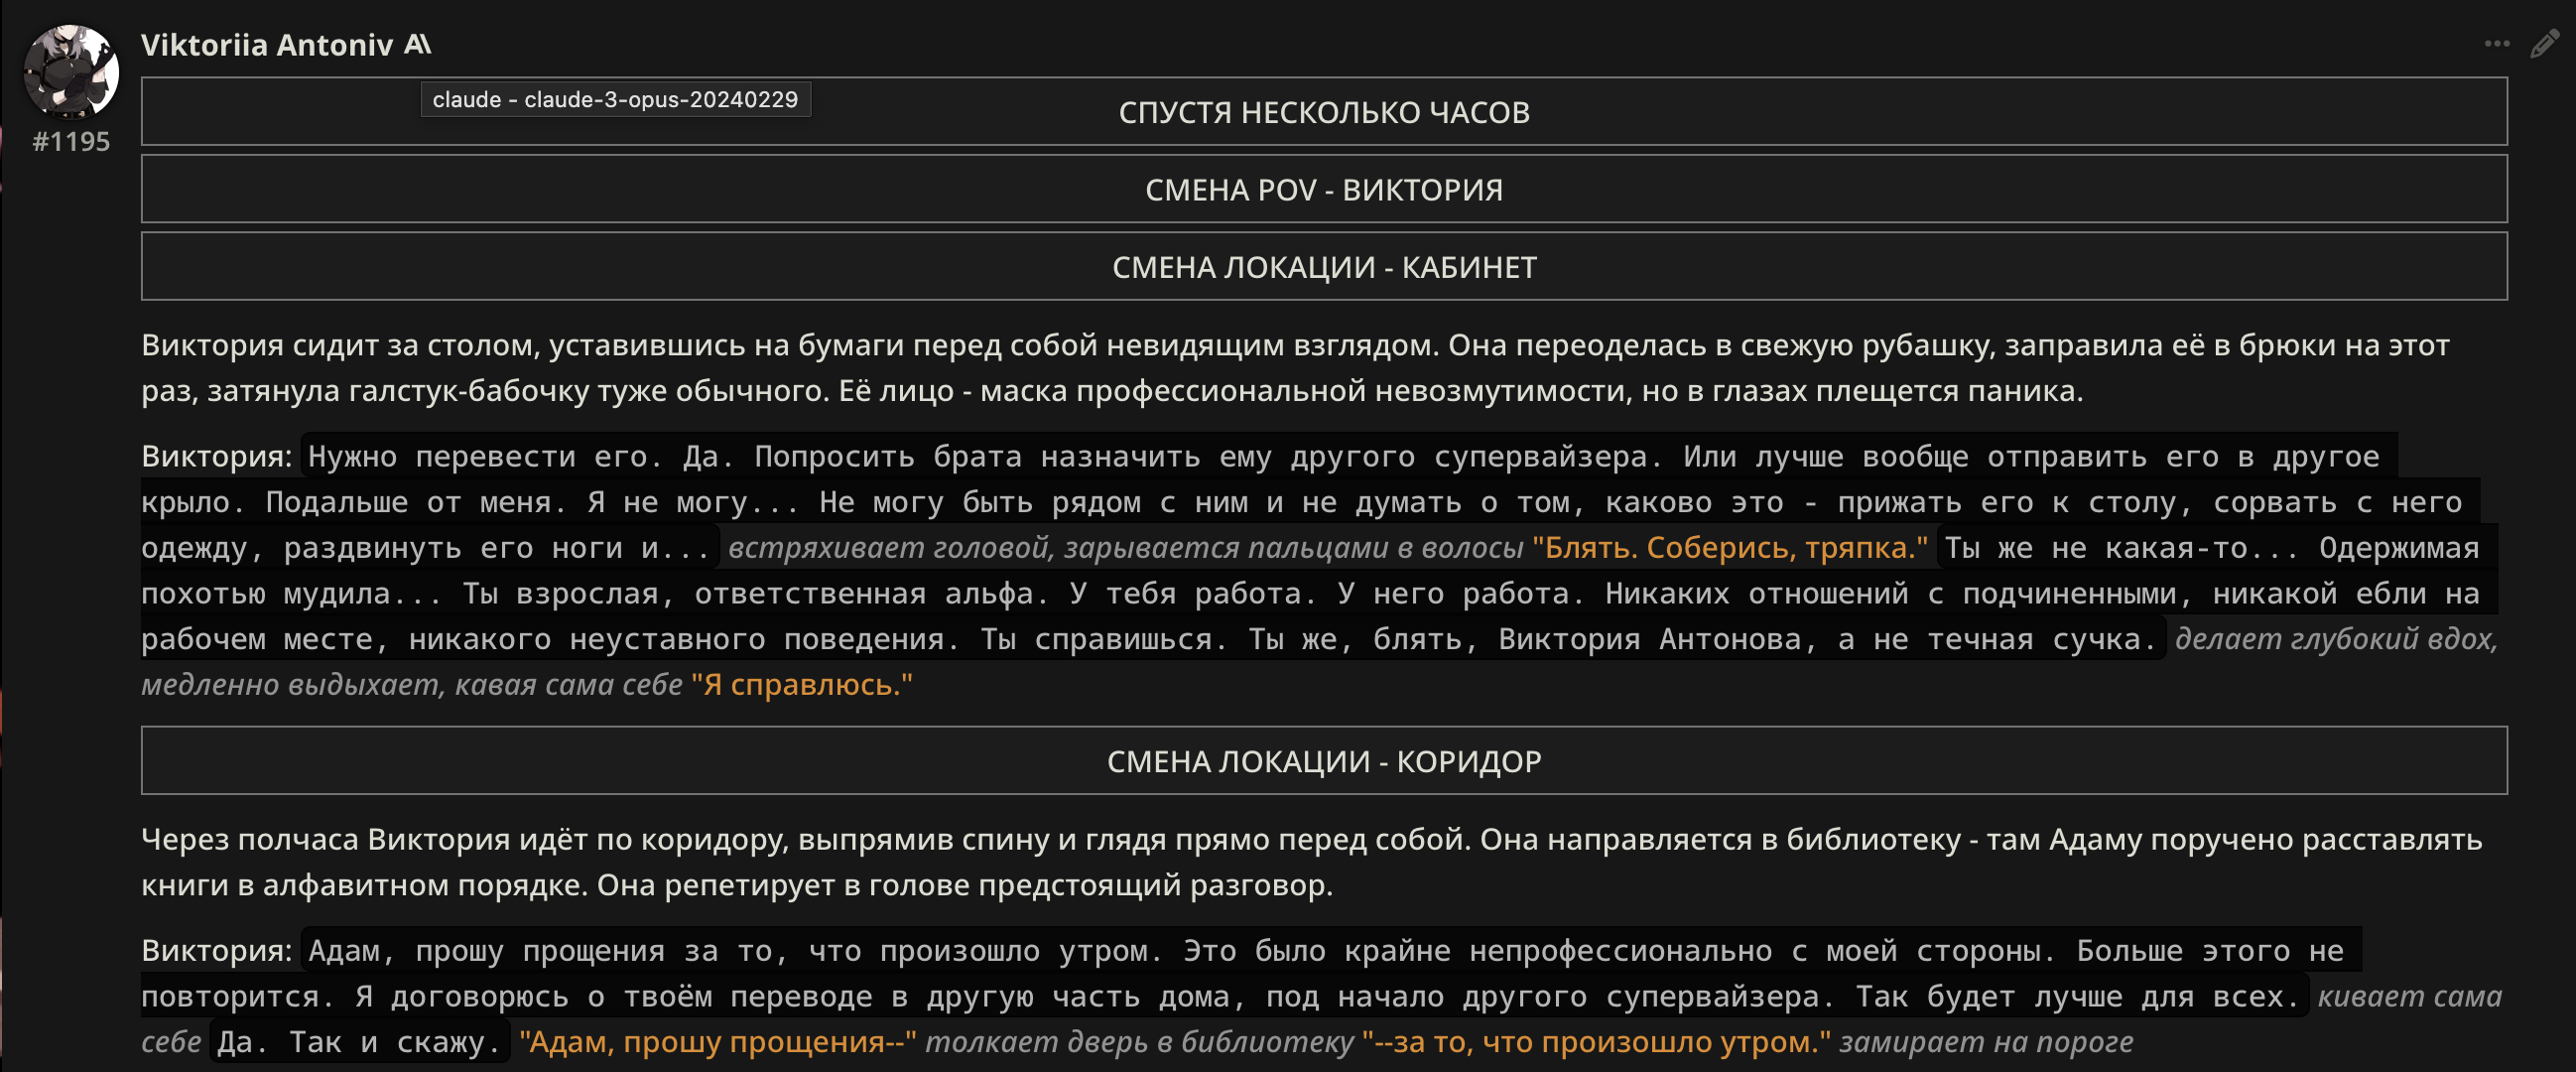2576x1072 pixels.
Task: Click the character avatar image
Action: click(71, 71)
